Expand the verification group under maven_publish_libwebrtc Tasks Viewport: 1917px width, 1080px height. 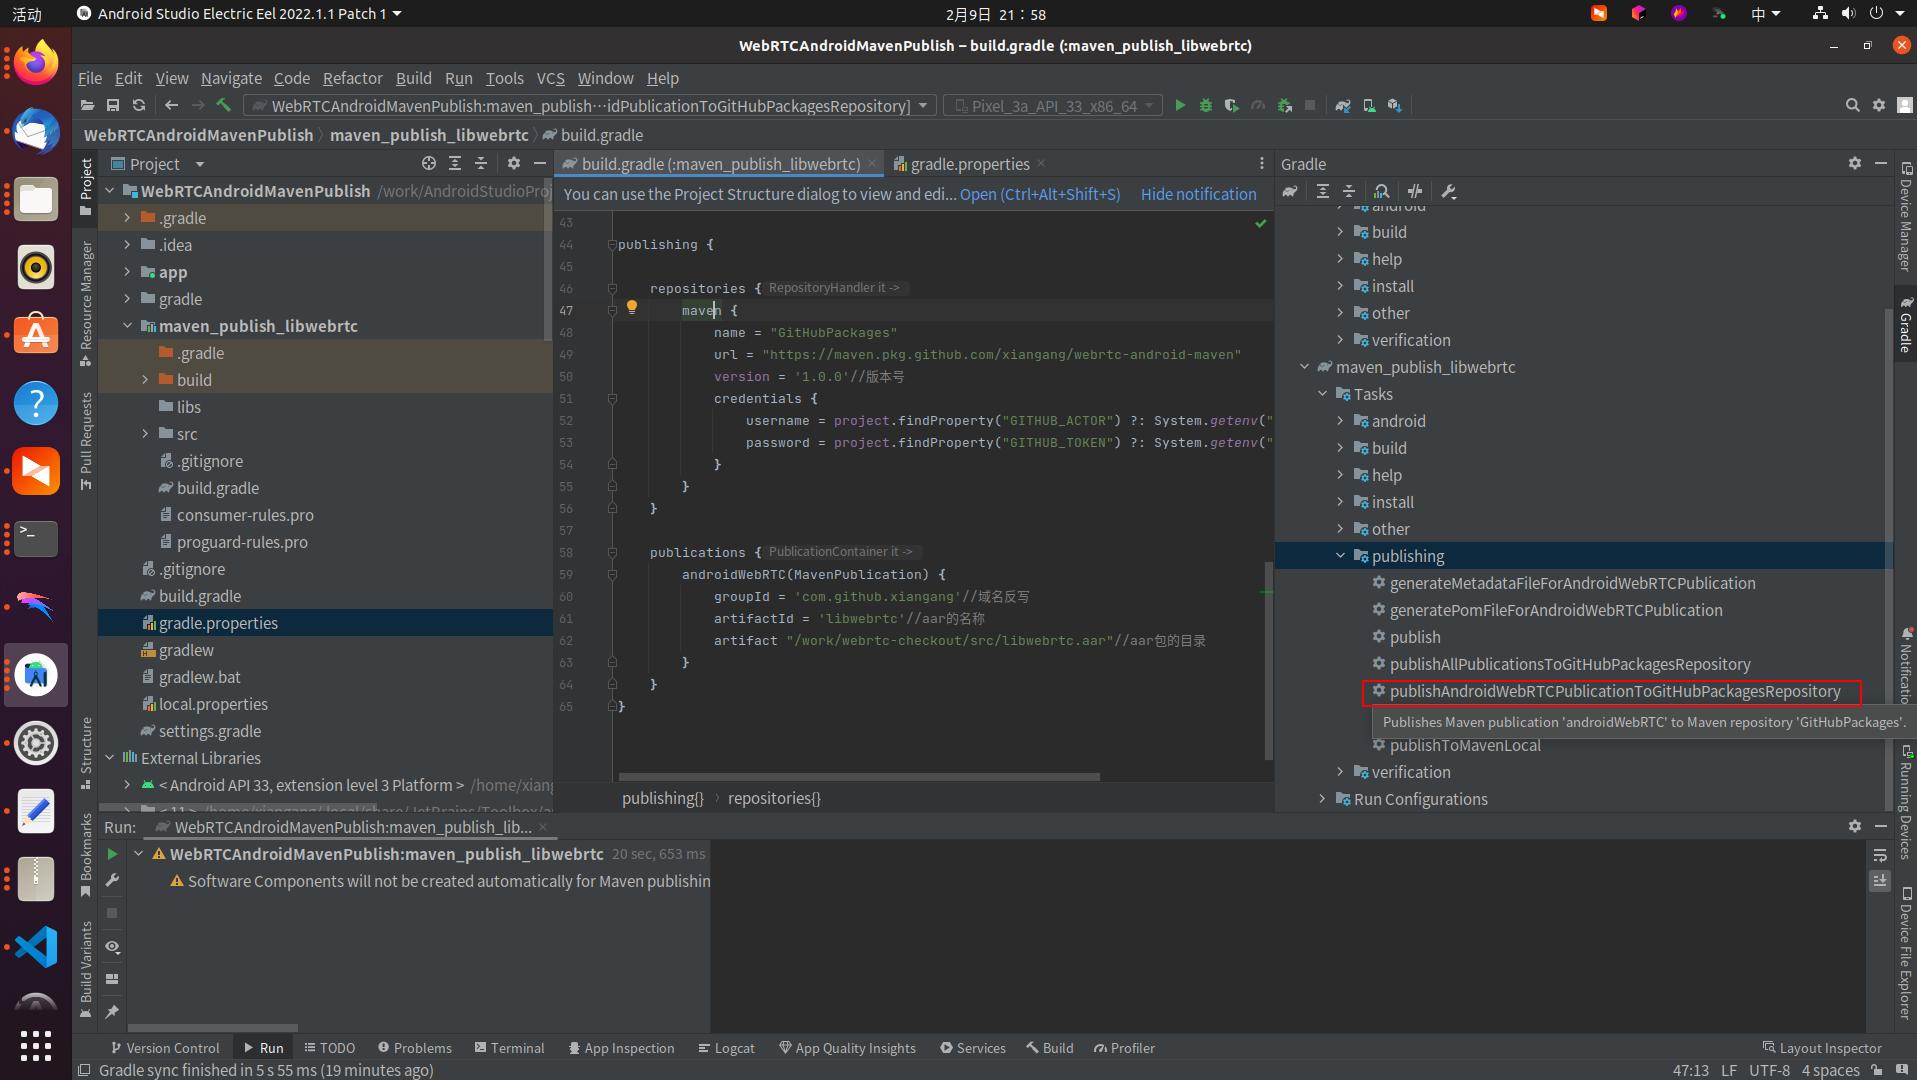pos(1340,772)
